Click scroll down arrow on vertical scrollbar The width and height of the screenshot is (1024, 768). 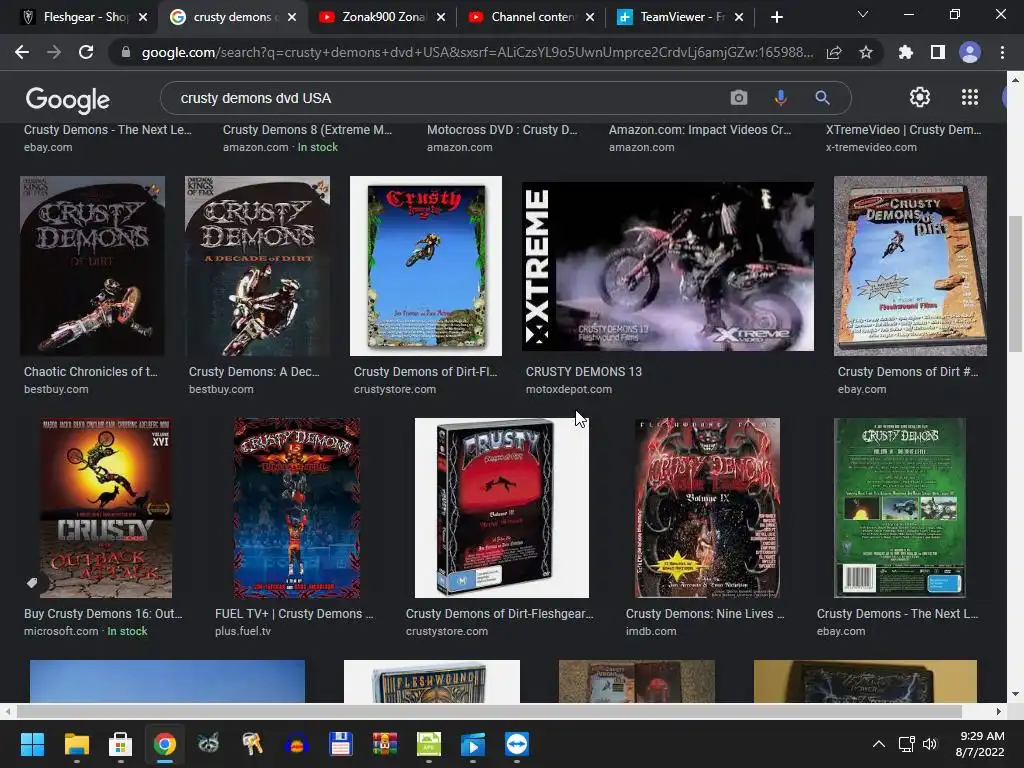point(1015,694)
